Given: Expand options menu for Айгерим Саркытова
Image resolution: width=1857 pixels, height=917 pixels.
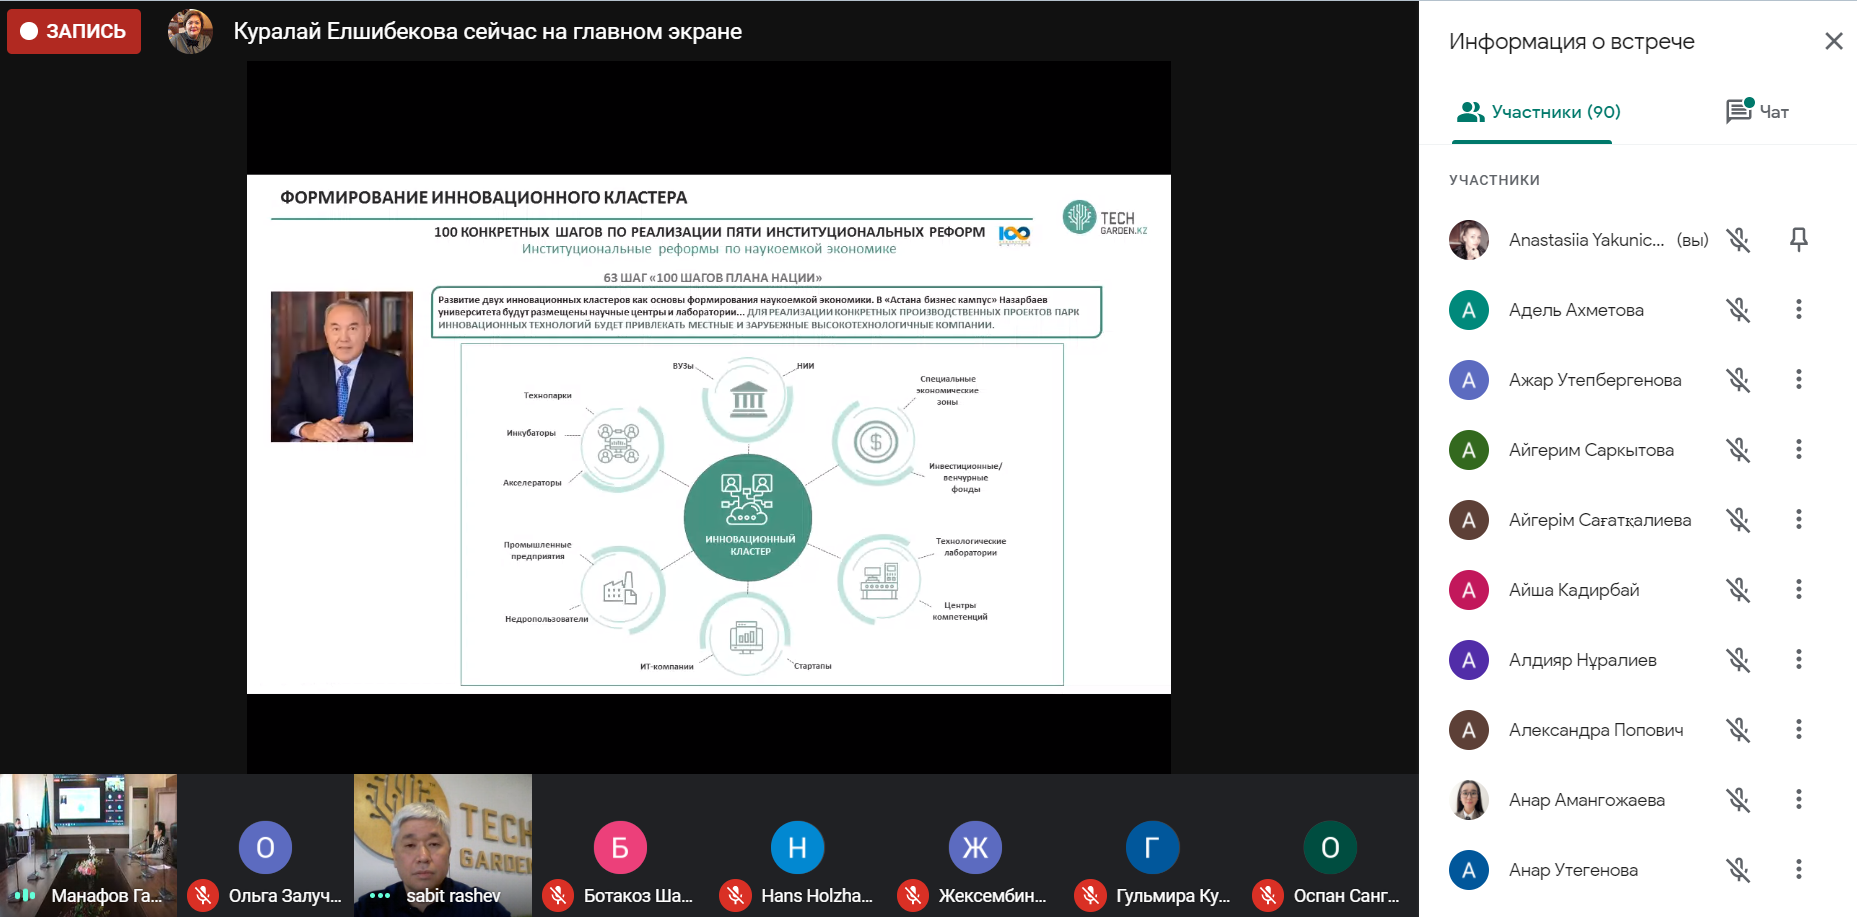Looking at the screenshot, I should (x=1798, y=450).
